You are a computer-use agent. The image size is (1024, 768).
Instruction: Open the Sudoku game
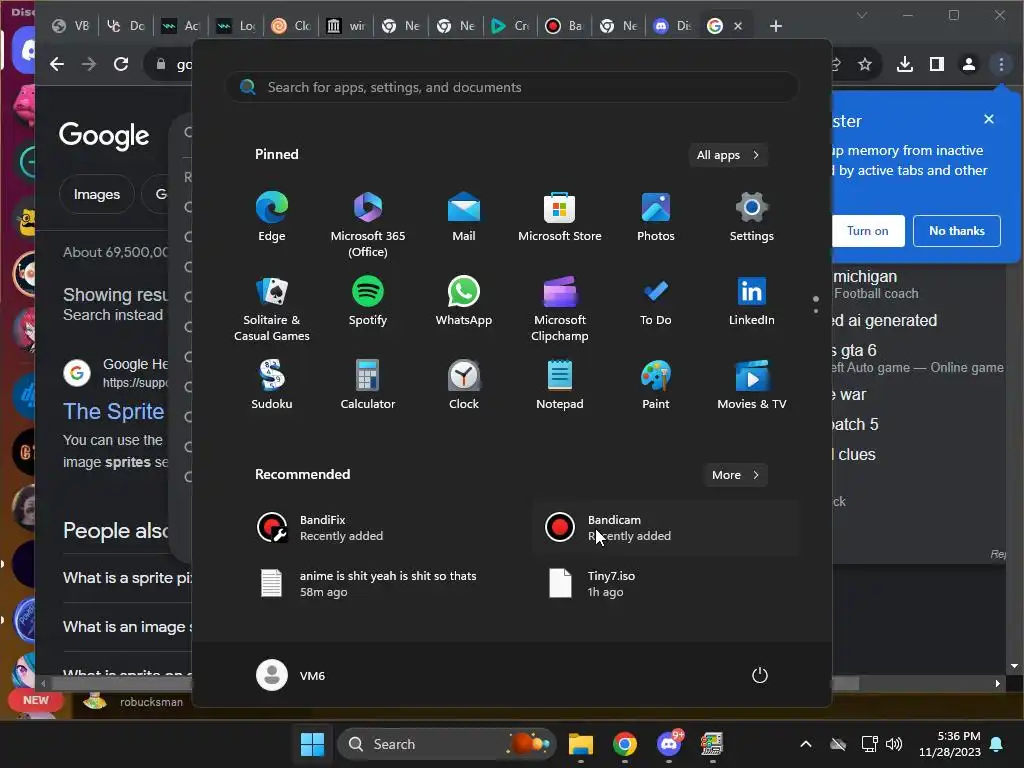point(272,385)
